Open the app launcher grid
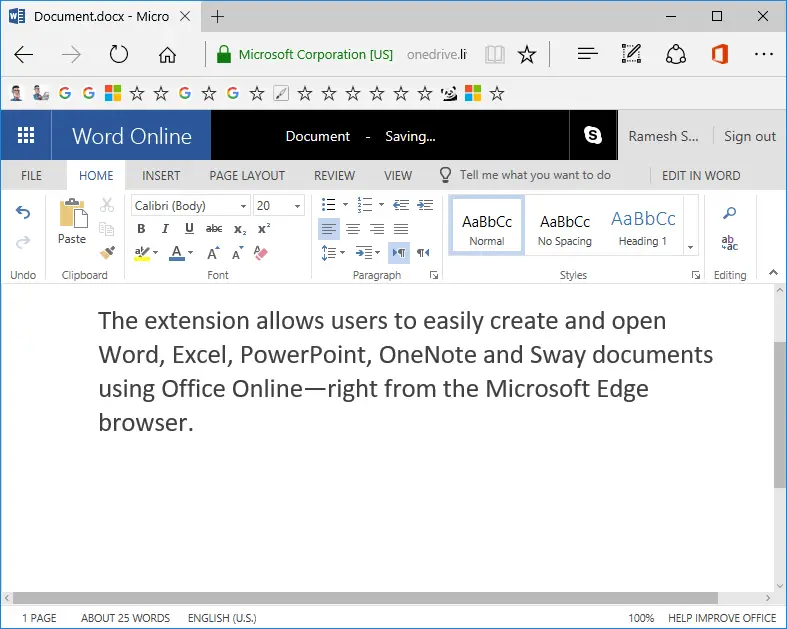The height and width of the screenshot is (629, 787). click(26, 135)
